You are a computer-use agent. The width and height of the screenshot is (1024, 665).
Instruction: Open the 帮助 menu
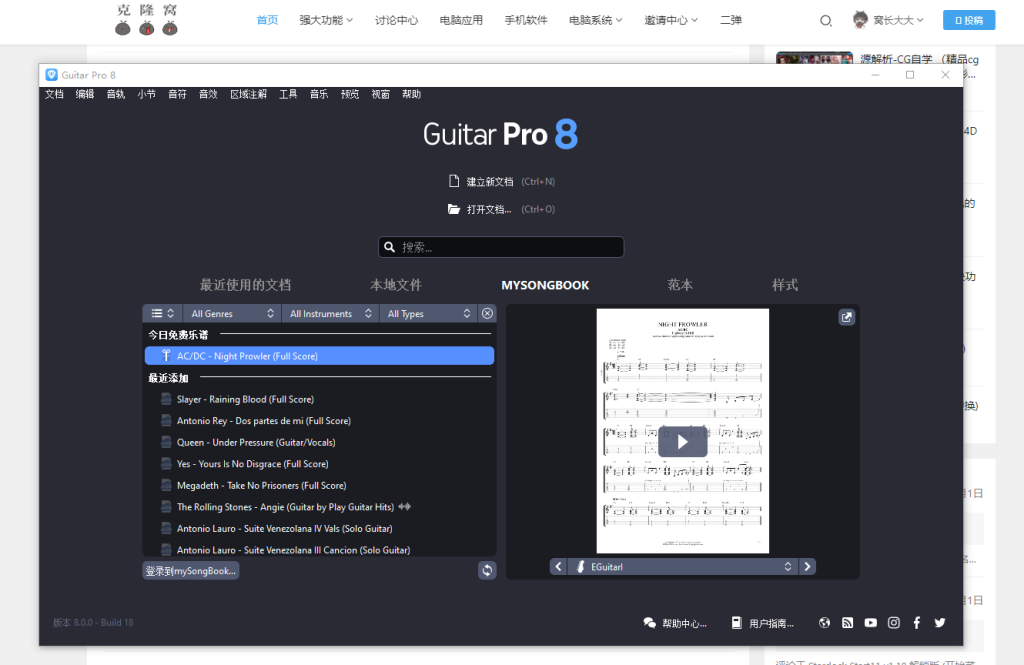pos(411,94)
